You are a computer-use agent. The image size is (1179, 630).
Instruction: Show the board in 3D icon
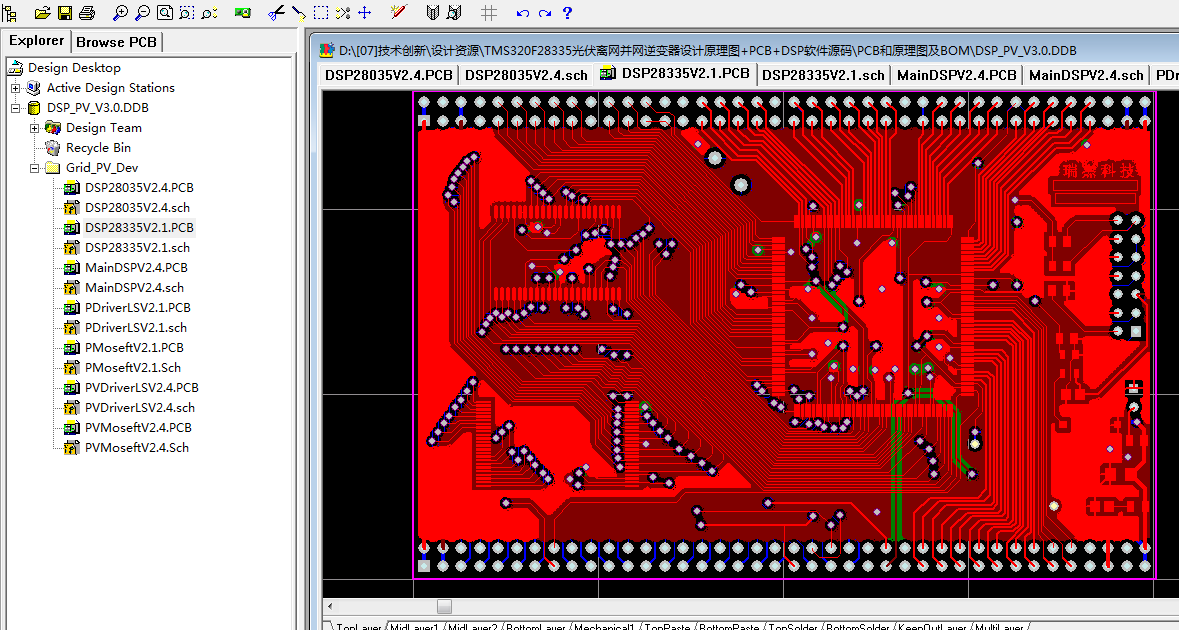242,13
